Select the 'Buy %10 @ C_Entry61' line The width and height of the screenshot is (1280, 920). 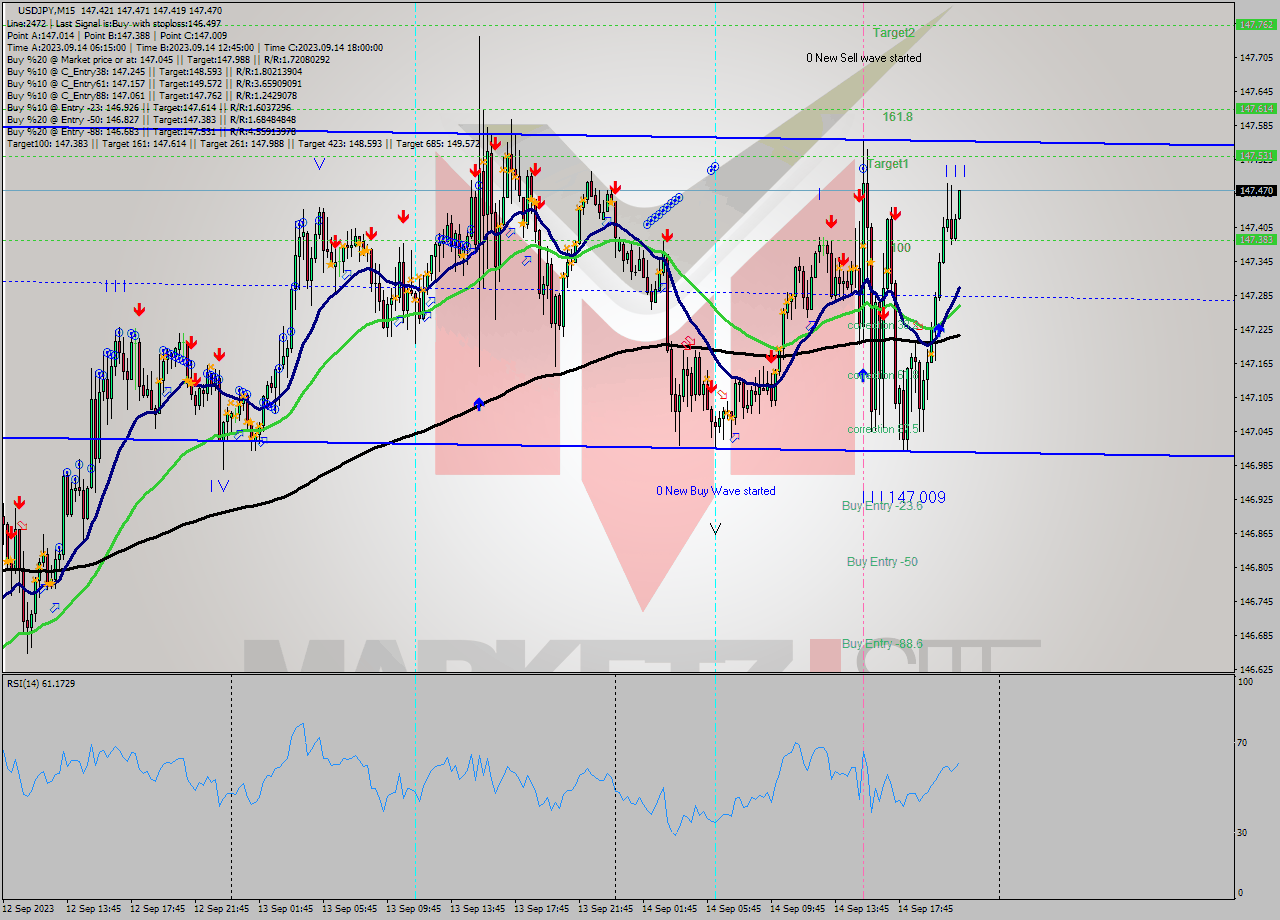coord(154,83)
